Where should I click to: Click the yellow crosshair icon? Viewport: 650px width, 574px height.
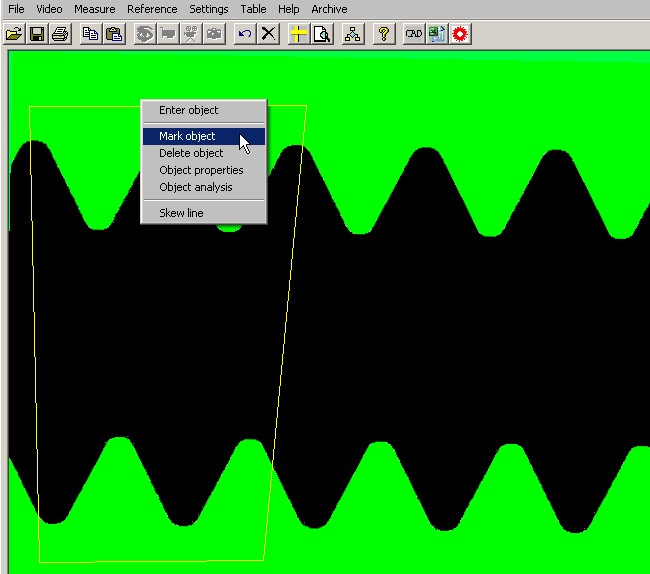coord(298,34)
